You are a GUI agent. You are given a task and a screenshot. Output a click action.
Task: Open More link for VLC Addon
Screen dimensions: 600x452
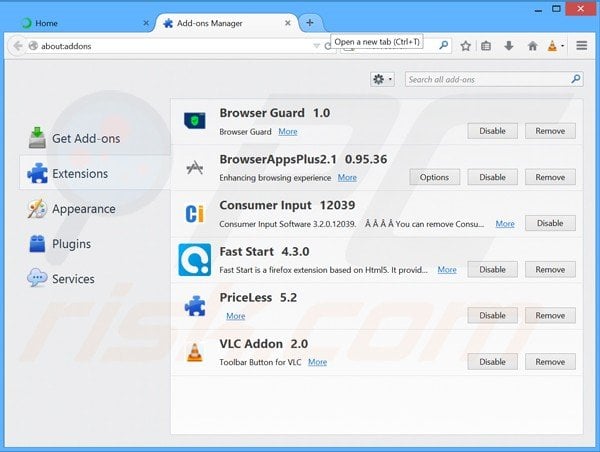(x=318, y=362)
